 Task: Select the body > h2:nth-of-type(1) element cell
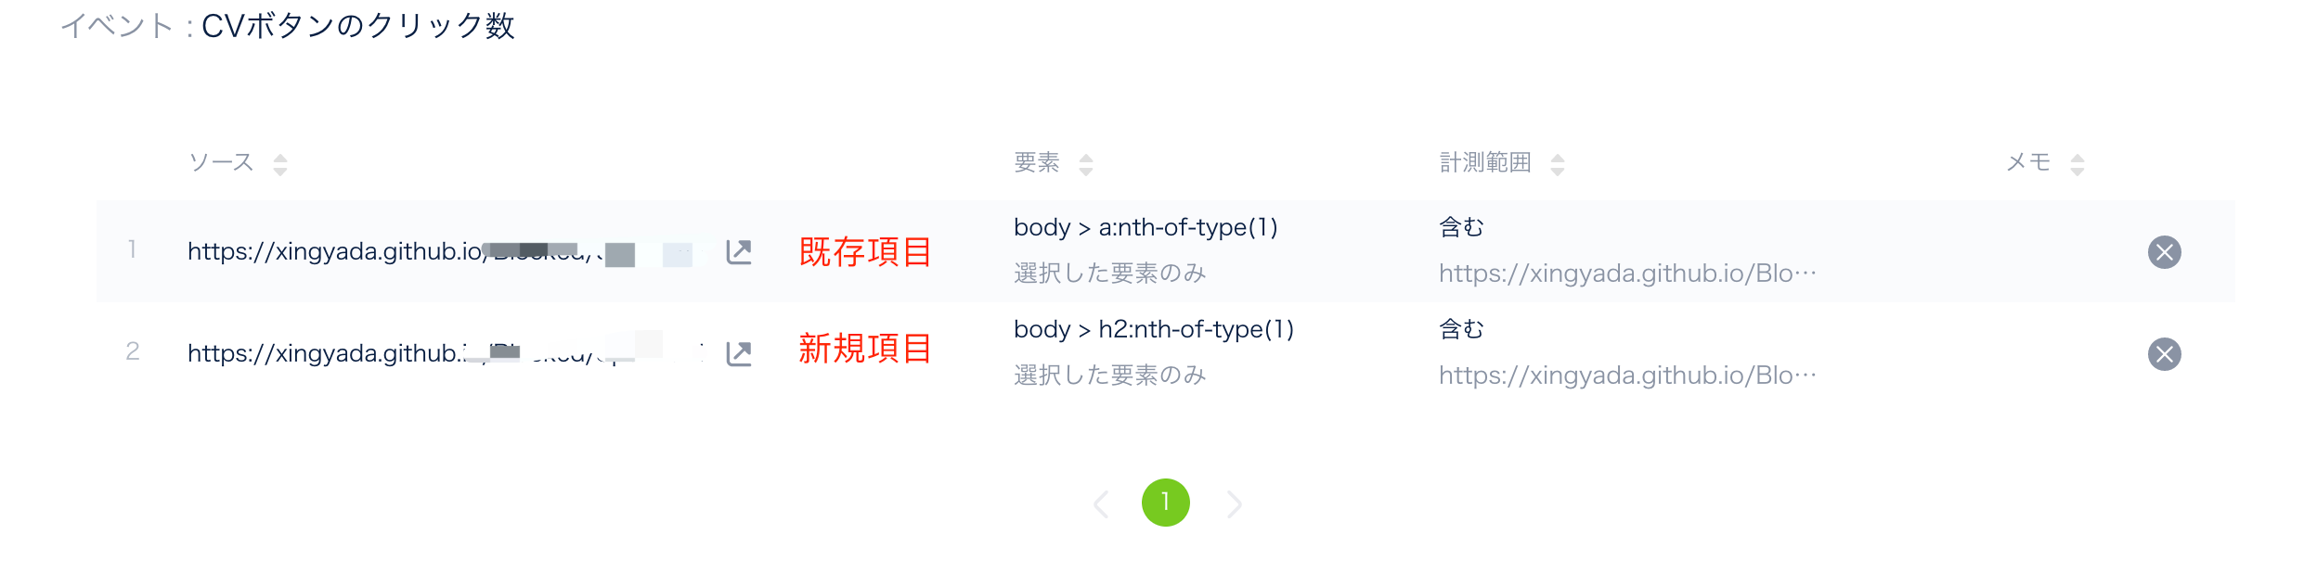(1153, 330)
